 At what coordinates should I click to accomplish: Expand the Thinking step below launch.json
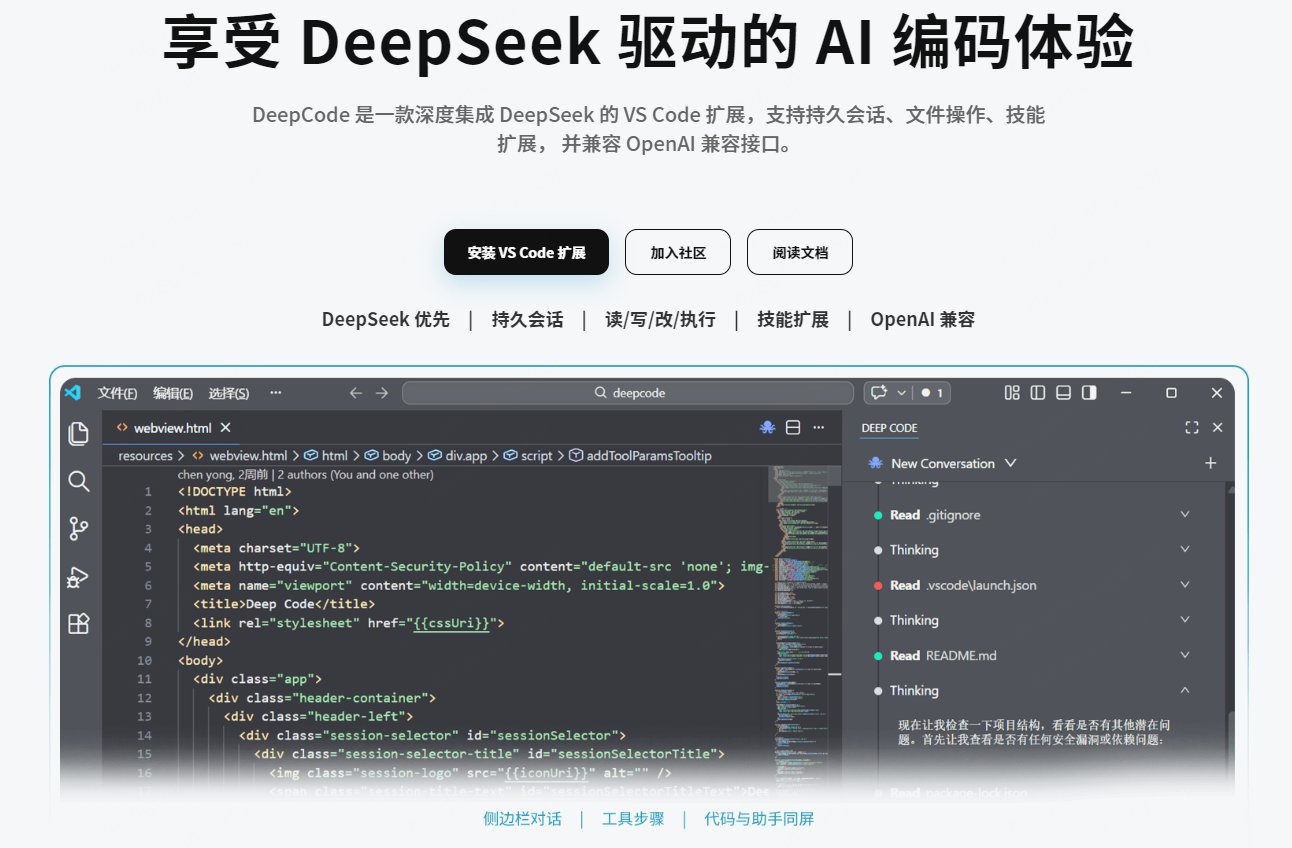pos(1185,620)
